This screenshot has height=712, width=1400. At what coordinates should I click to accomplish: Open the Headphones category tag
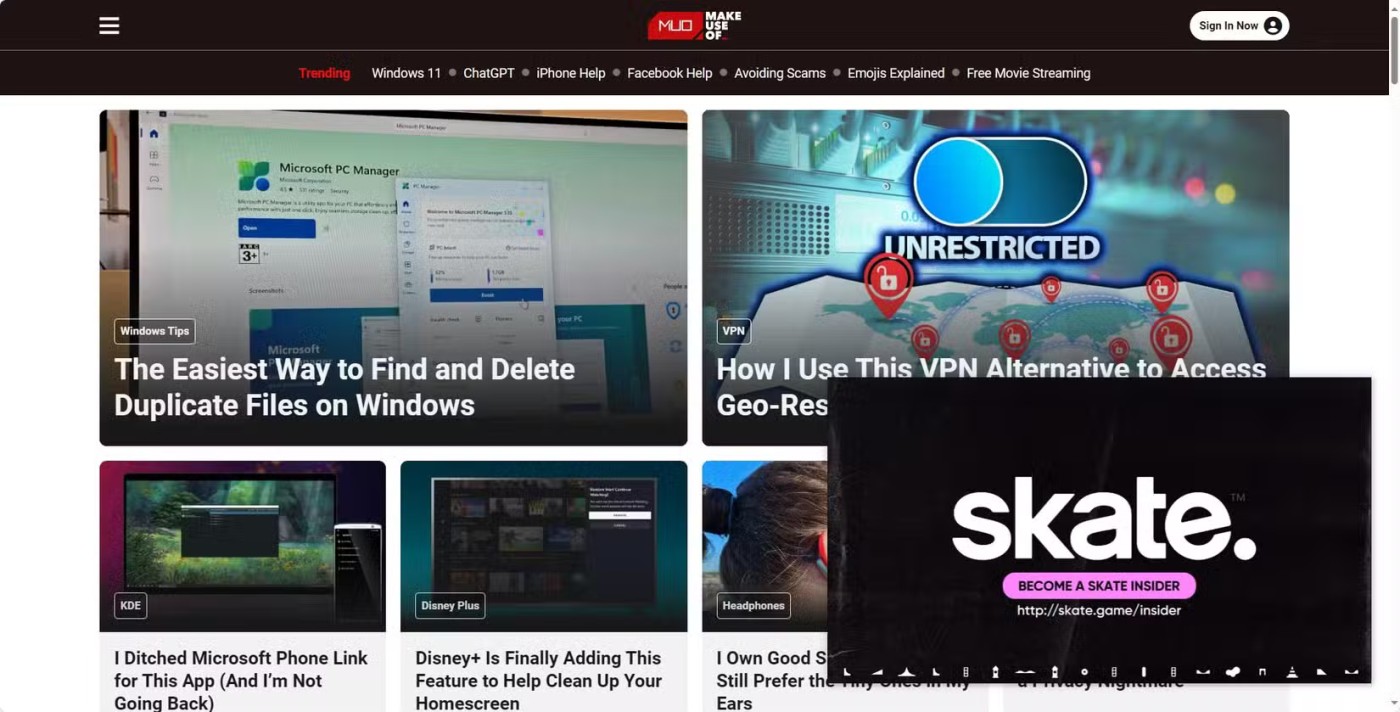tap(753, 605)
